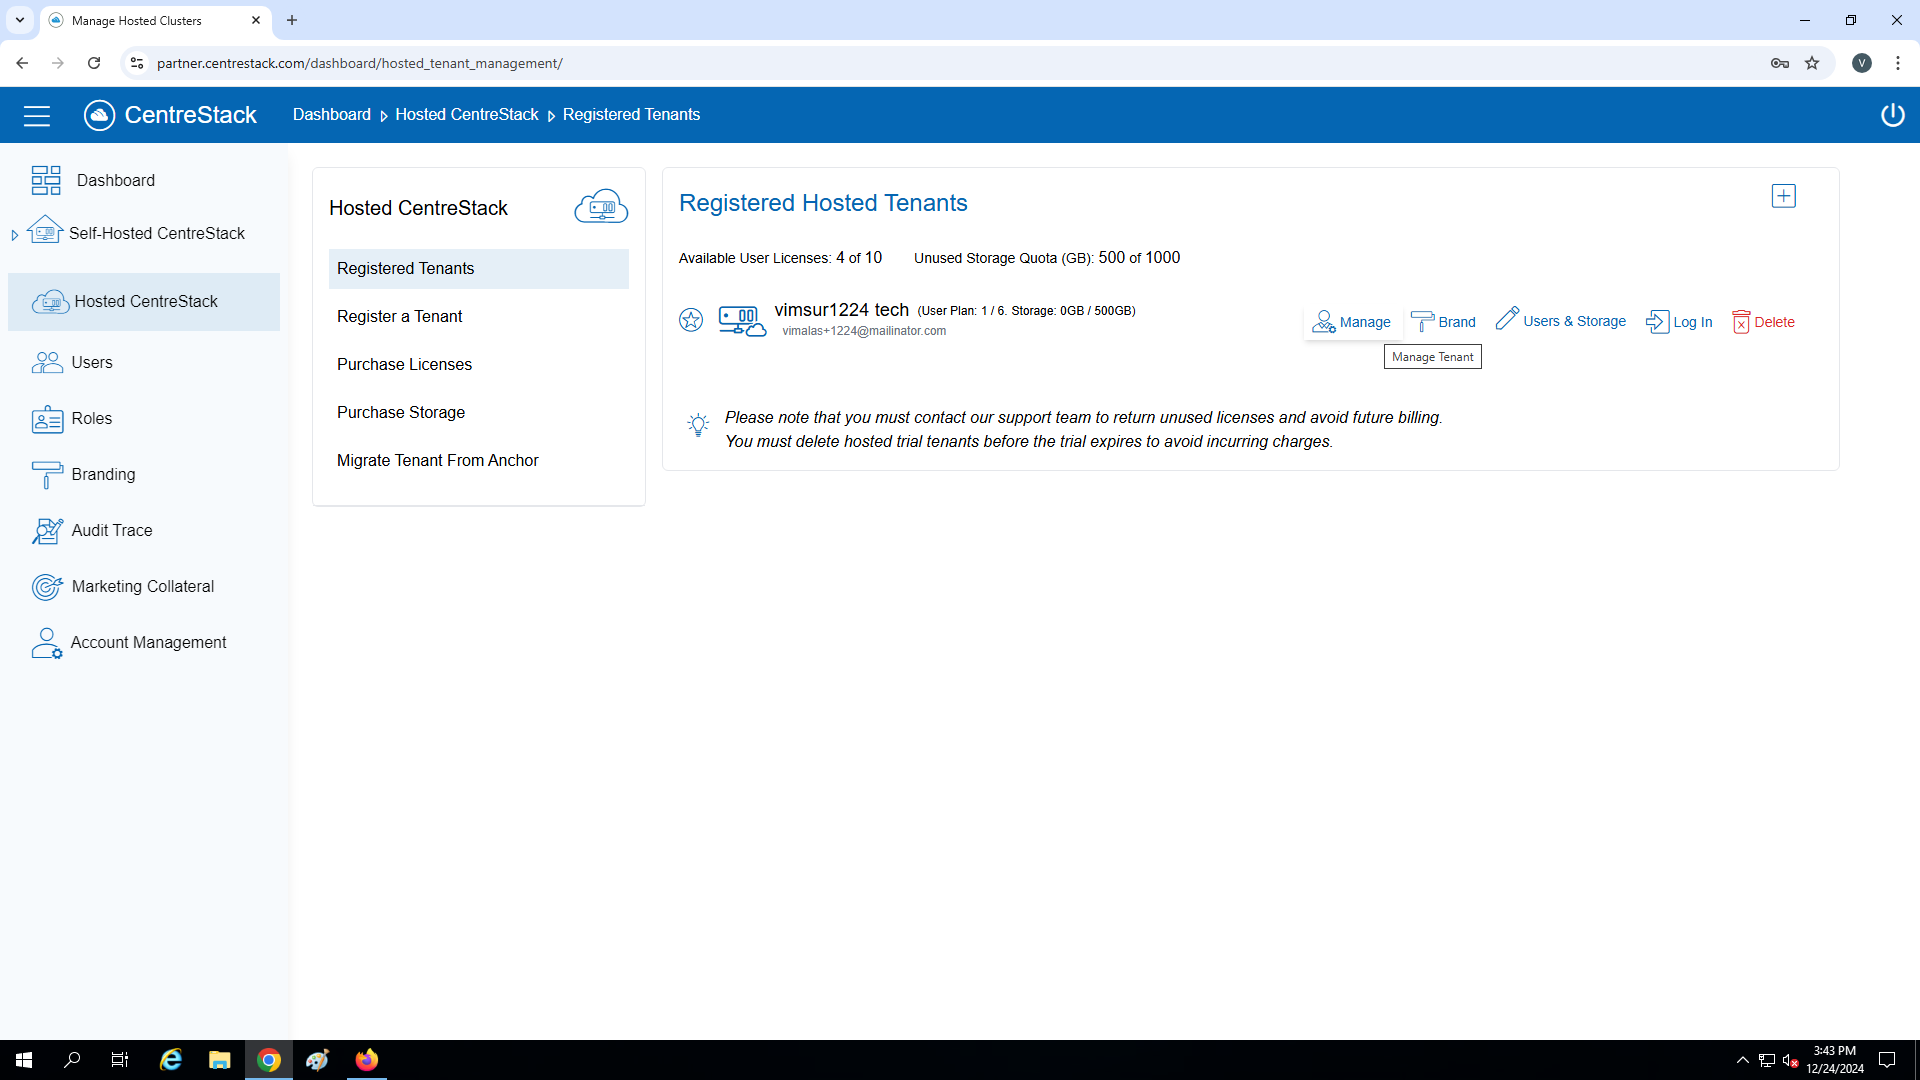Viewport: 1920px width, 1080px height.
Task: Click the password key icon in address bar
Action: [1779, 63]
